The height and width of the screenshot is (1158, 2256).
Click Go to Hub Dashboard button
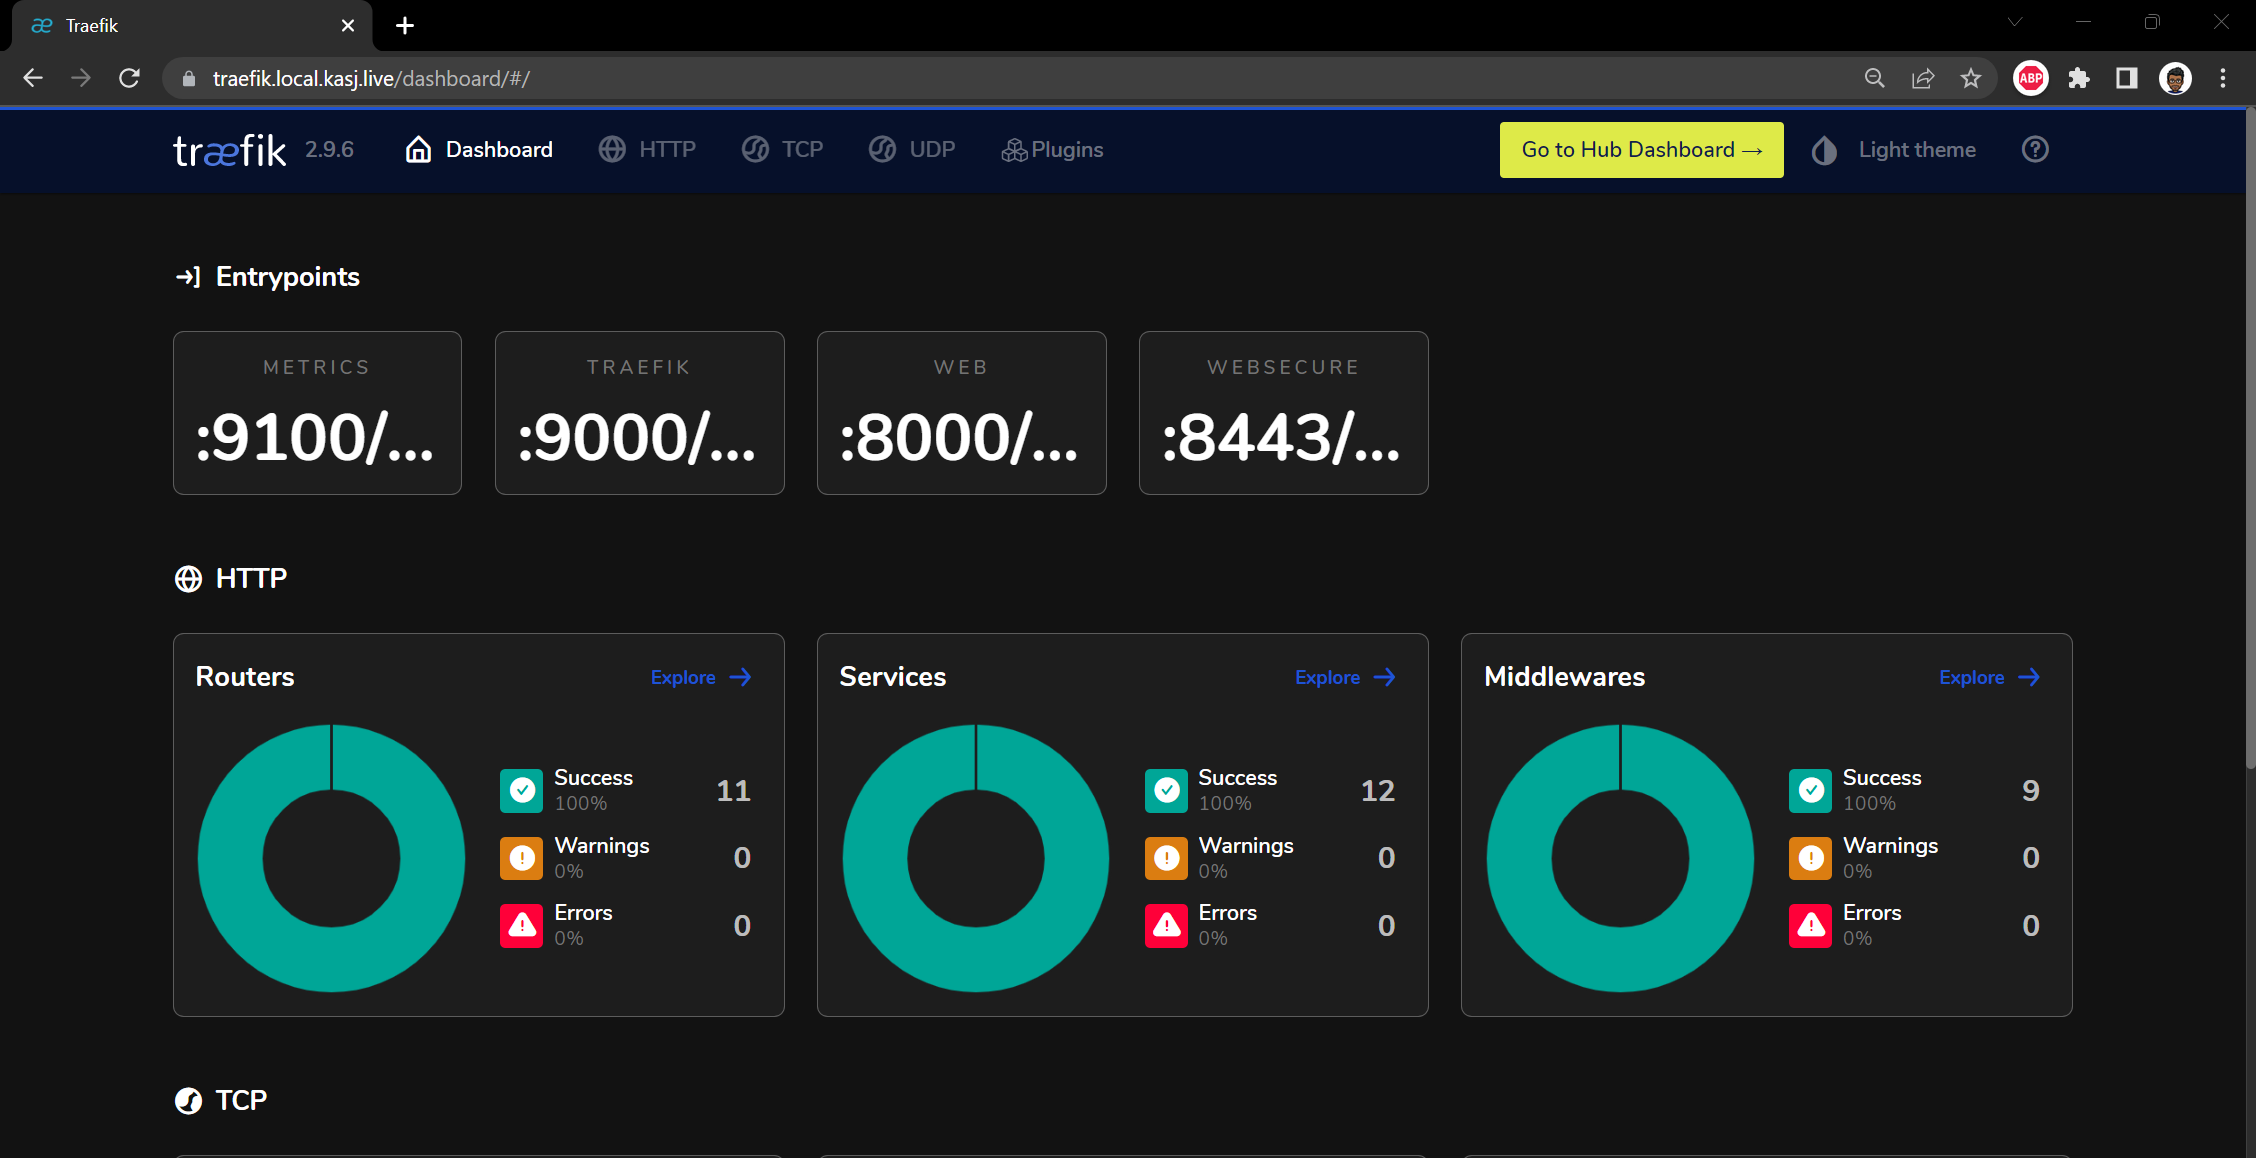(1640, 149)
